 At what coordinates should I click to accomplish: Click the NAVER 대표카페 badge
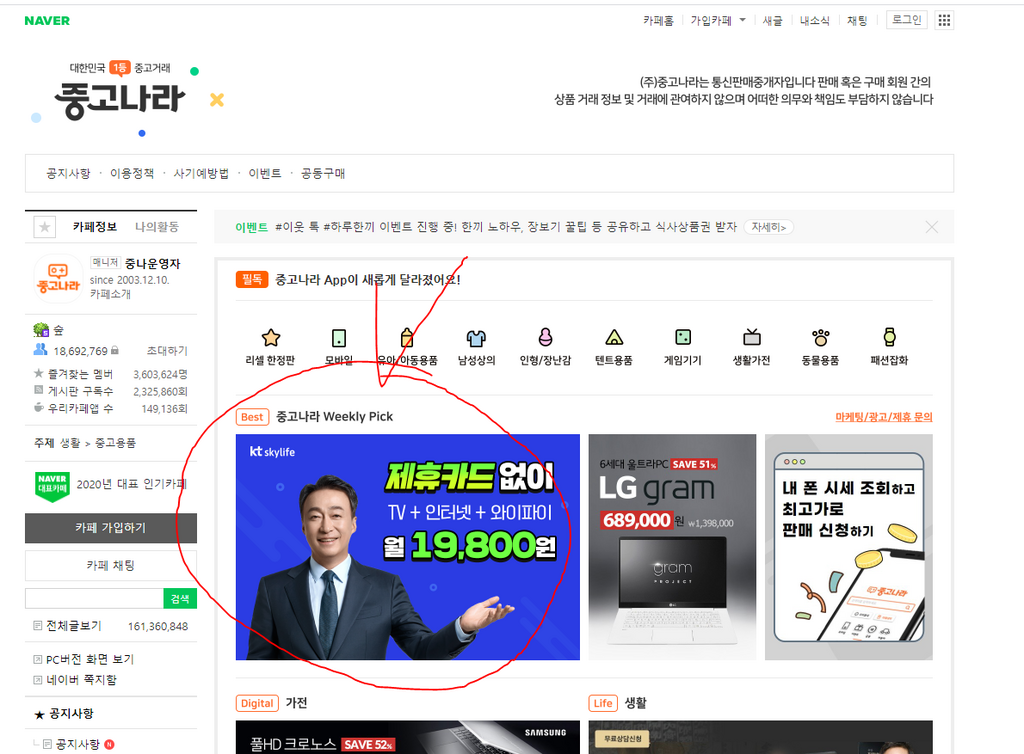pyautogui.click(x=52, y=486)
